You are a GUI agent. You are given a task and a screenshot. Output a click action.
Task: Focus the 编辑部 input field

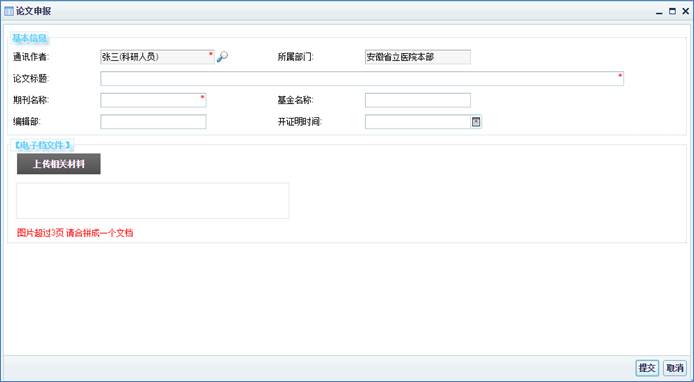(x=153, y=121)
